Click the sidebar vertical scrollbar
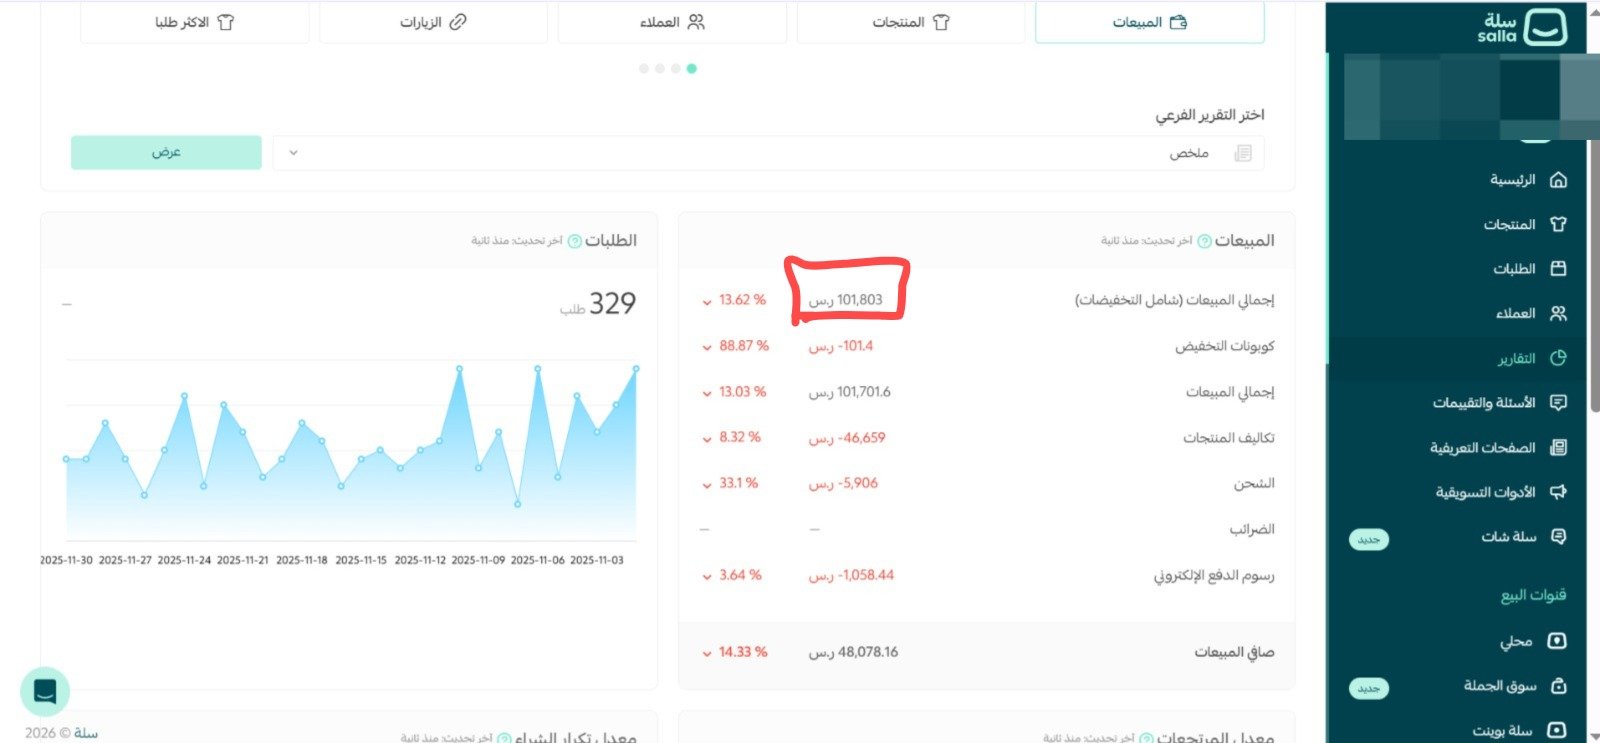 tap(1594, 275)
